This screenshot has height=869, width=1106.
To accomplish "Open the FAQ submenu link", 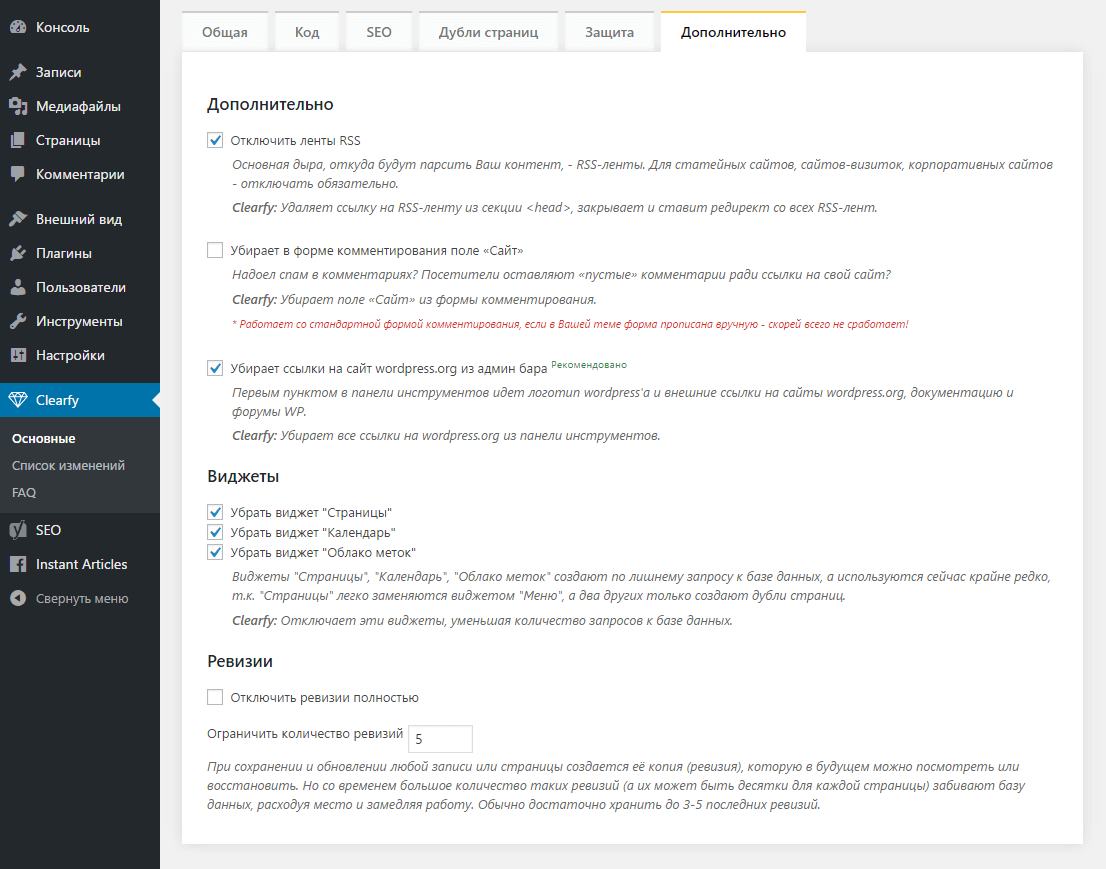I will click(24, 492).
